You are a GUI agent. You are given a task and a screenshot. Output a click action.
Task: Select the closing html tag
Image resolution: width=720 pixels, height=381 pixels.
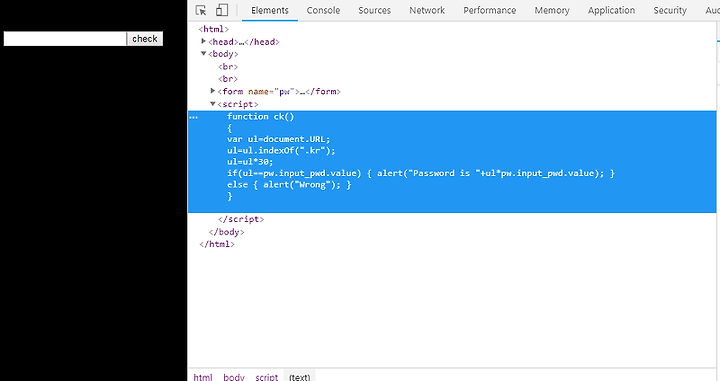point(217,244)
